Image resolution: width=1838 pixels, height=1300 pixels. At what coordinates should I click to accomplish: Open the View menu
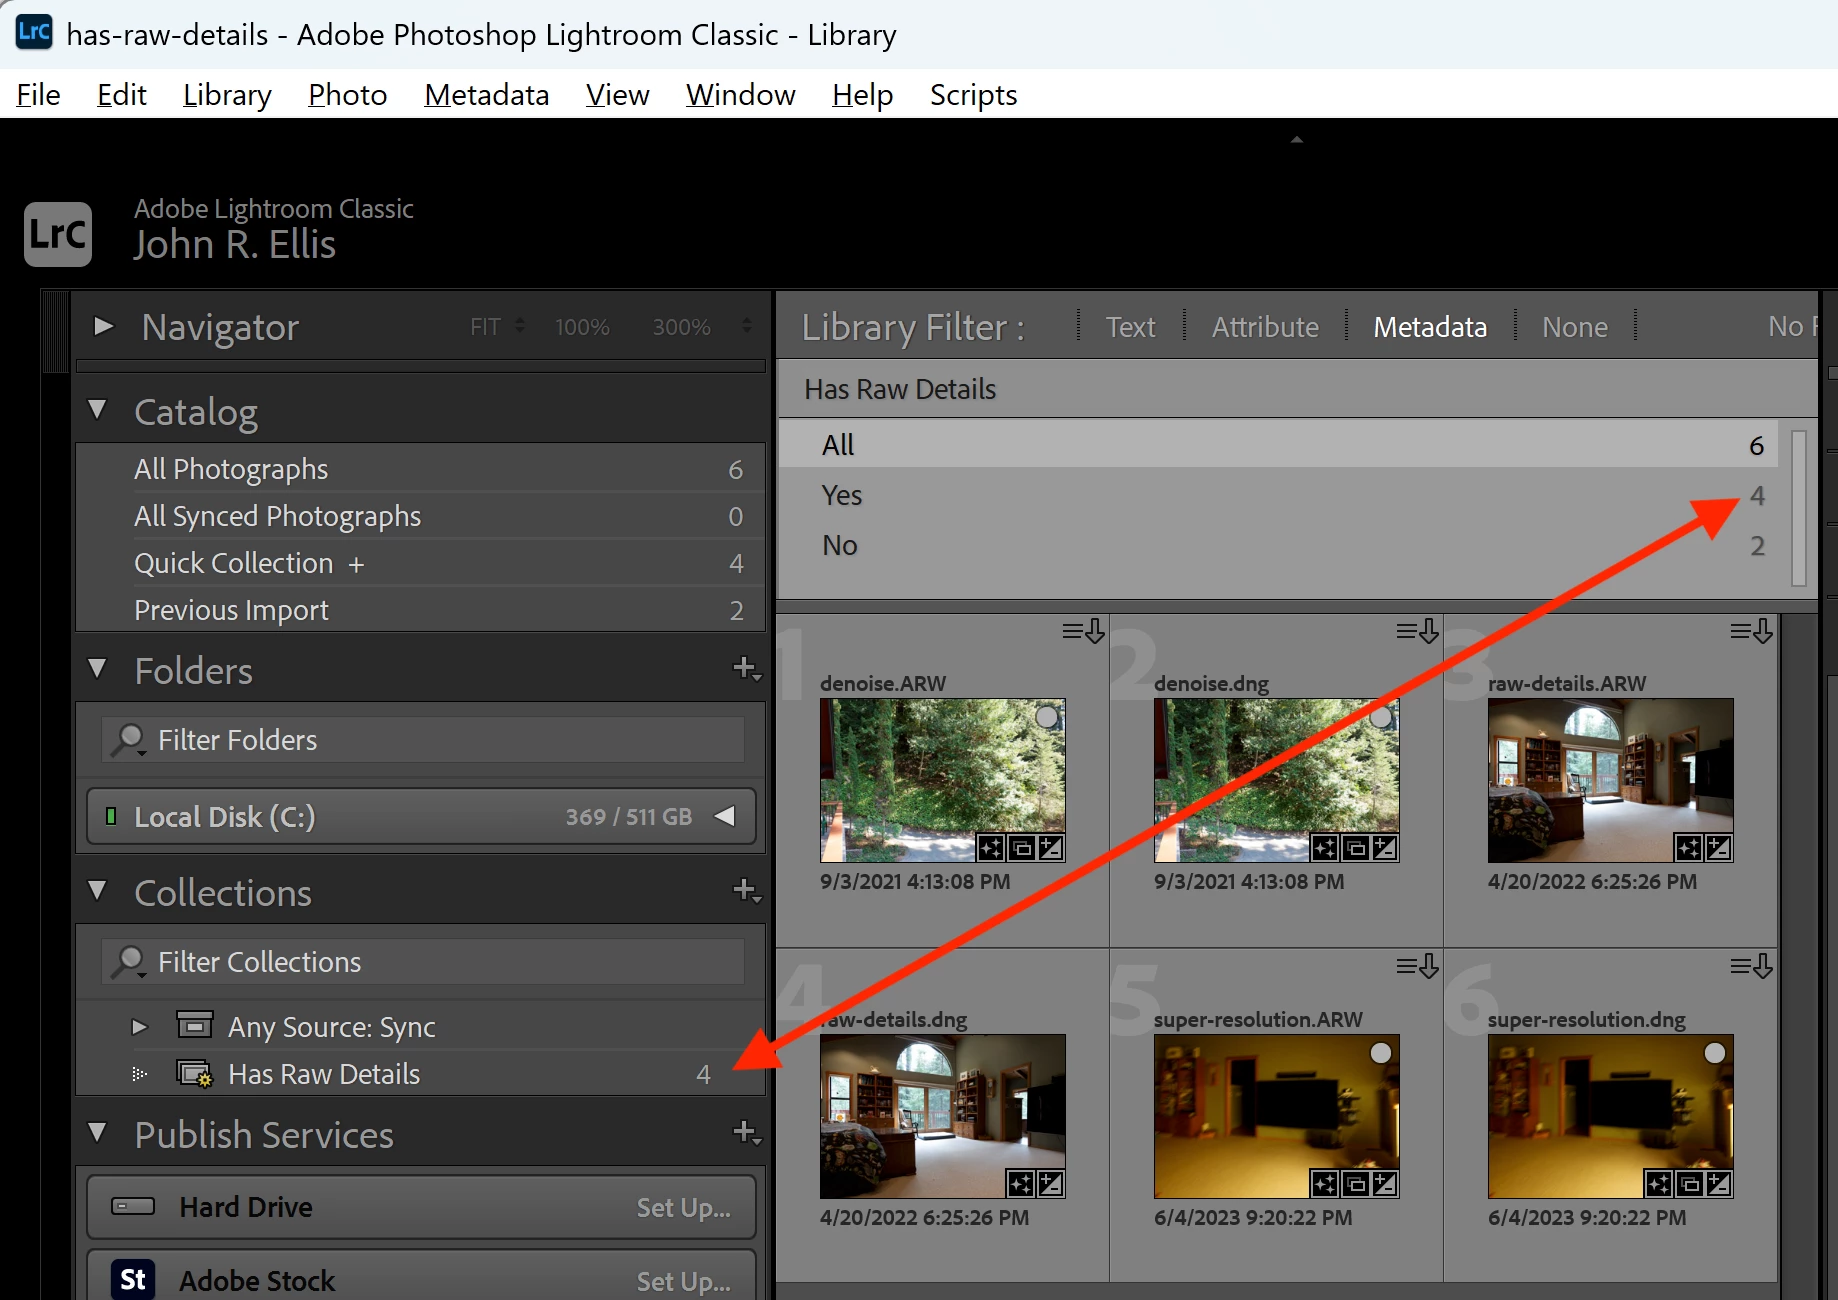(617, 95)
